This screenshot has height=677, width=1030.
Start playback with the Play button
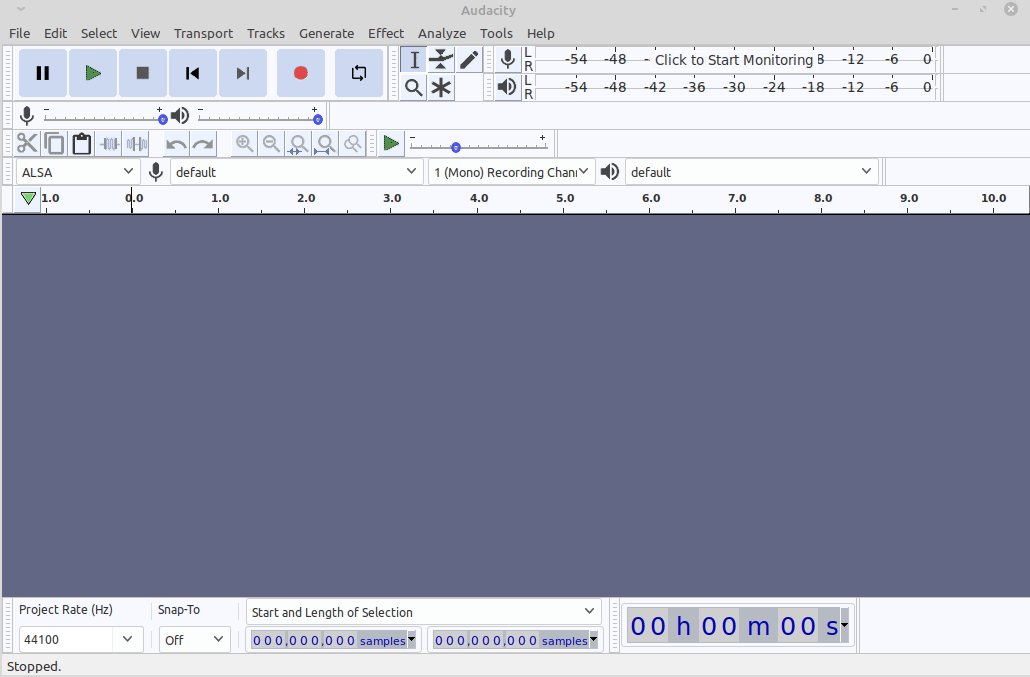coord(93,73)
